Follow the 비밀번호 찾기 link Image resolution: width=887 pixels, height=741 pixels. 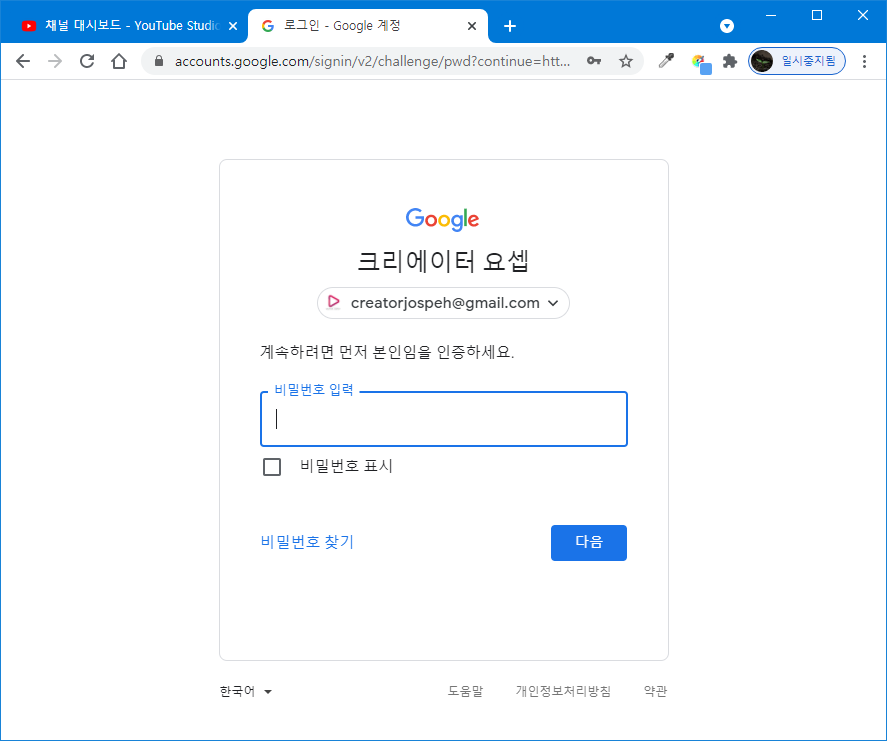pos(307,542)
